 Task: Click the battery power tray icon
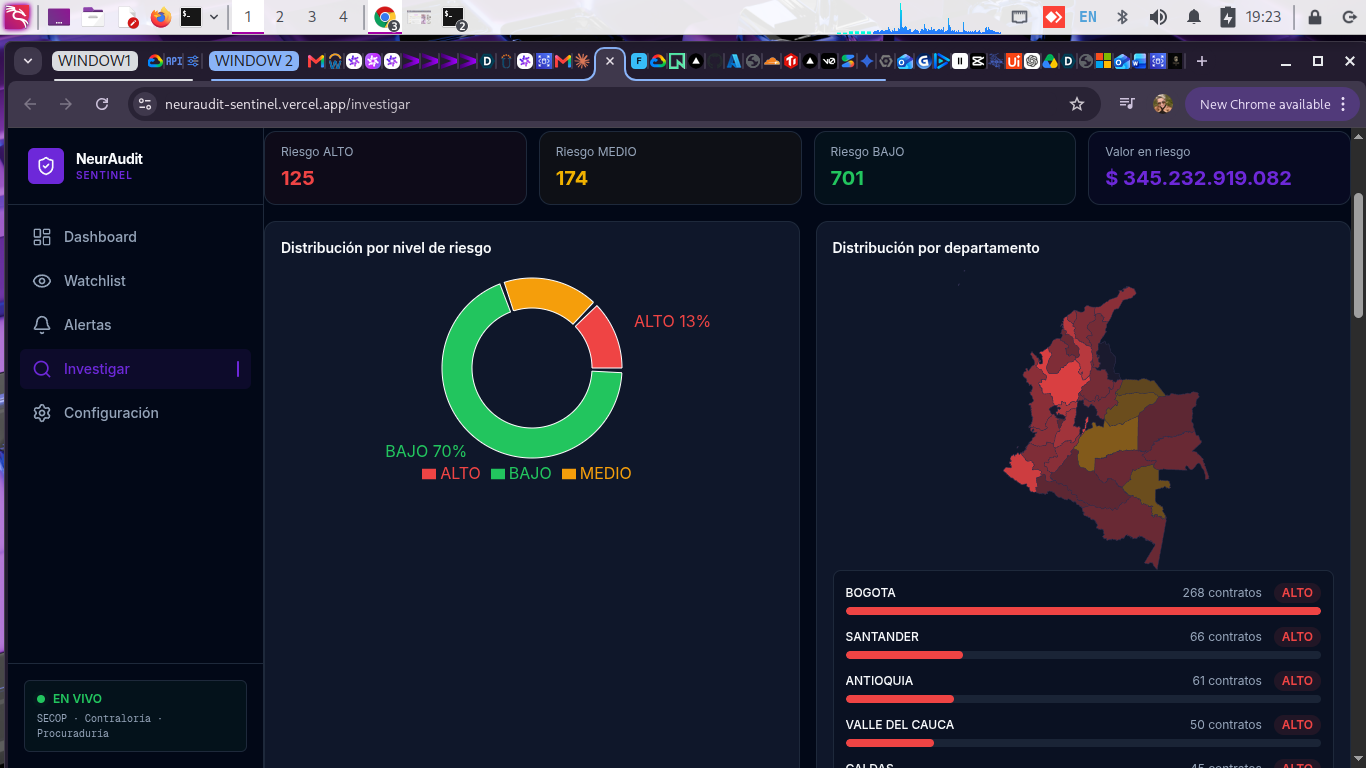coord(1228,17)
